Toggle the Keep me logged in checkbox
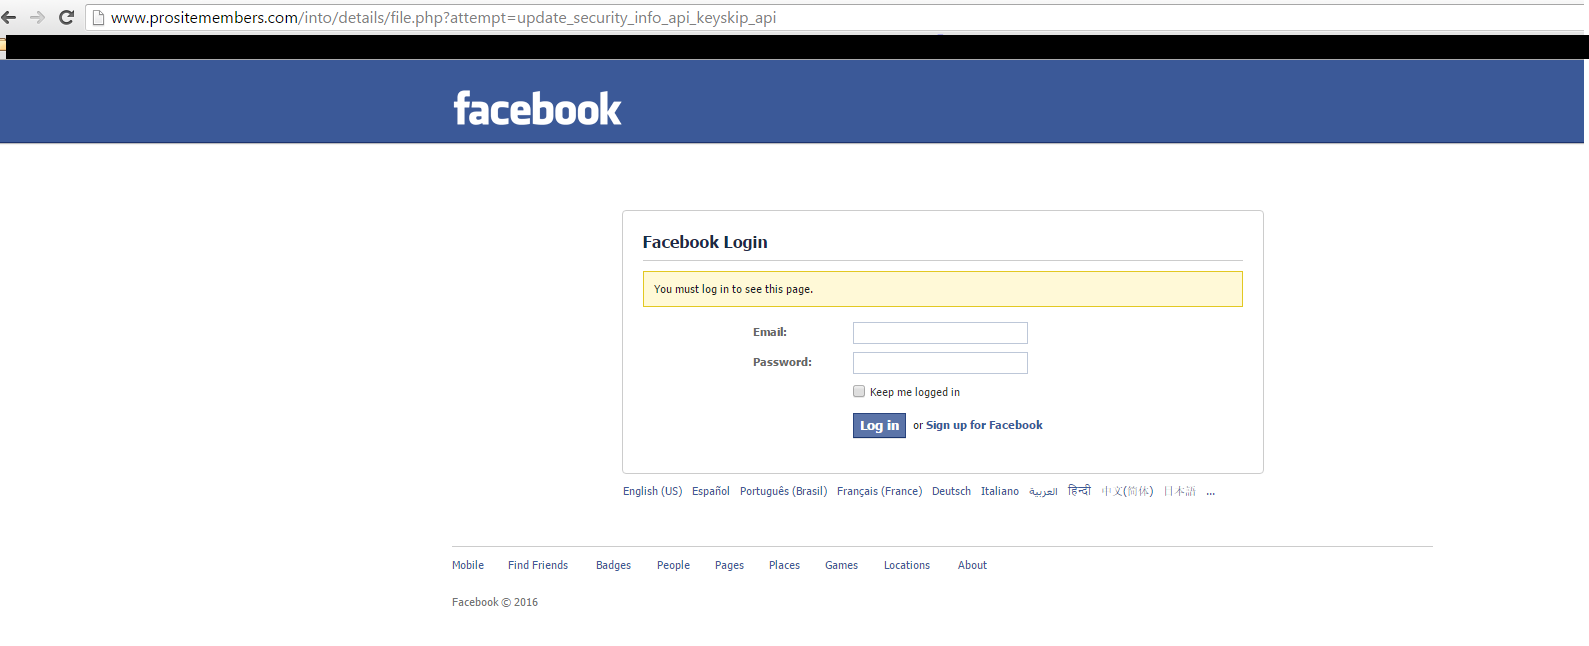 click(x=859, y=391)
